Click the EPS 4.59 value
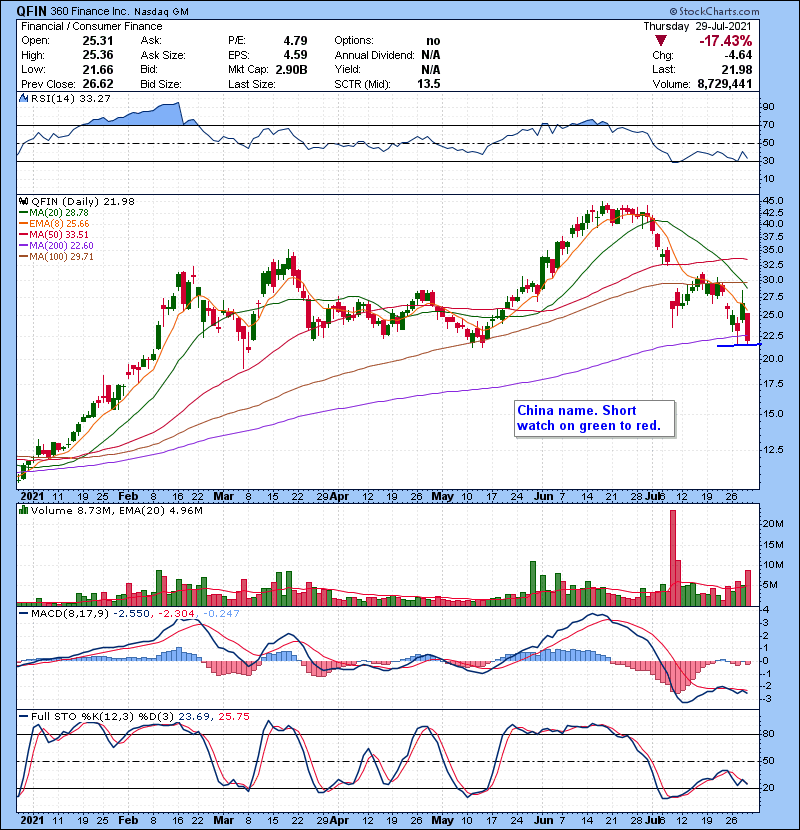800x830 pixels. click(x=295, y=55)
